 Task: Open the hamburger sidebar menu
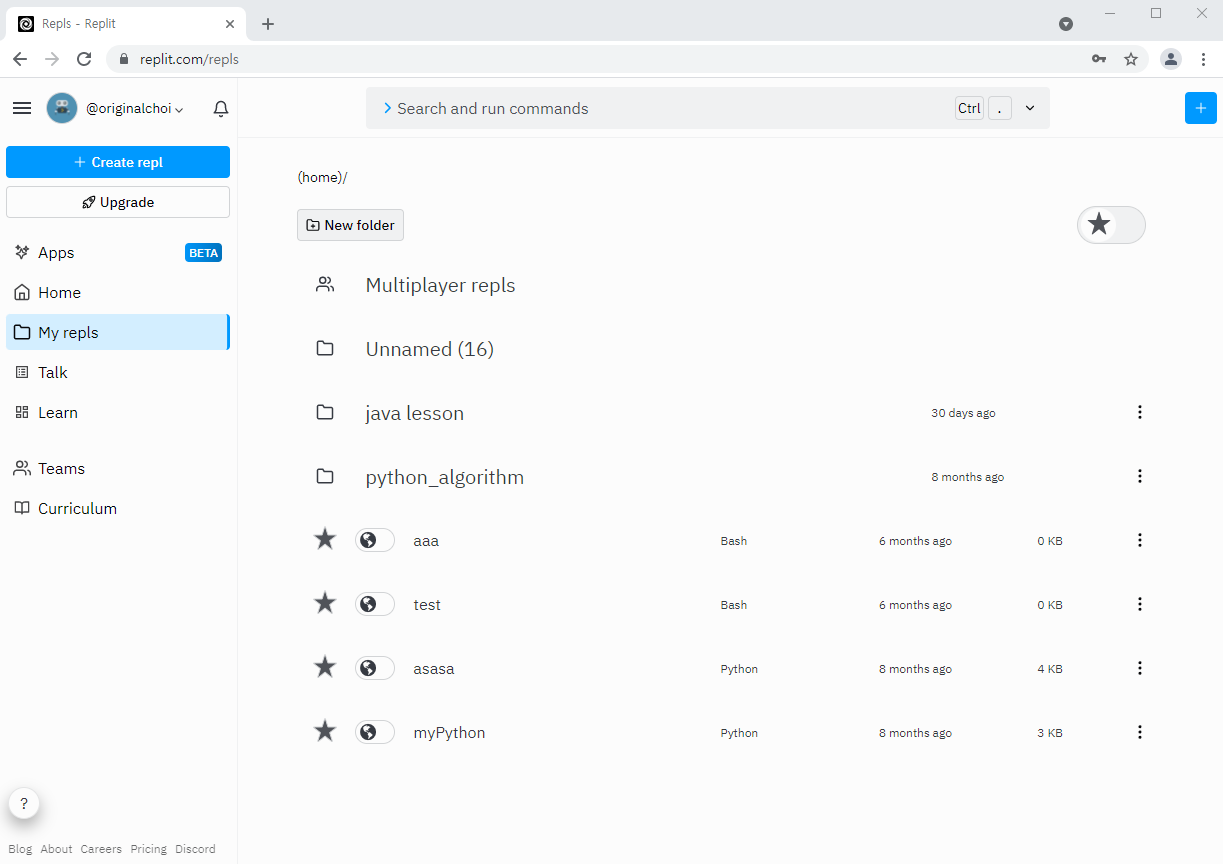(x=22, y=108)
